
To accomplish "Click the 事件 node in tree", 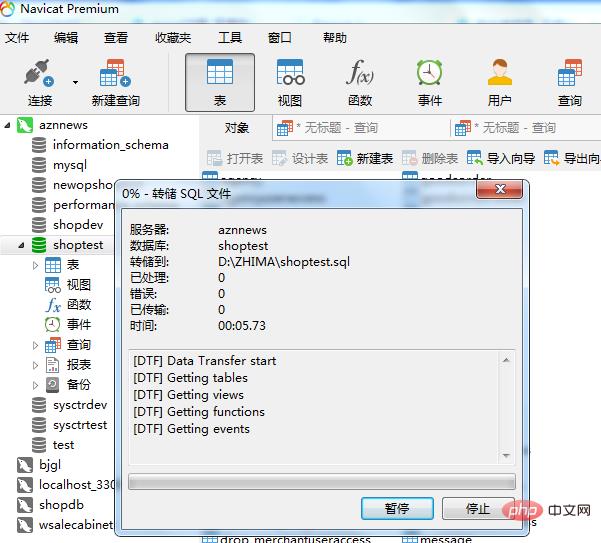I will click(x=68, y=325).
